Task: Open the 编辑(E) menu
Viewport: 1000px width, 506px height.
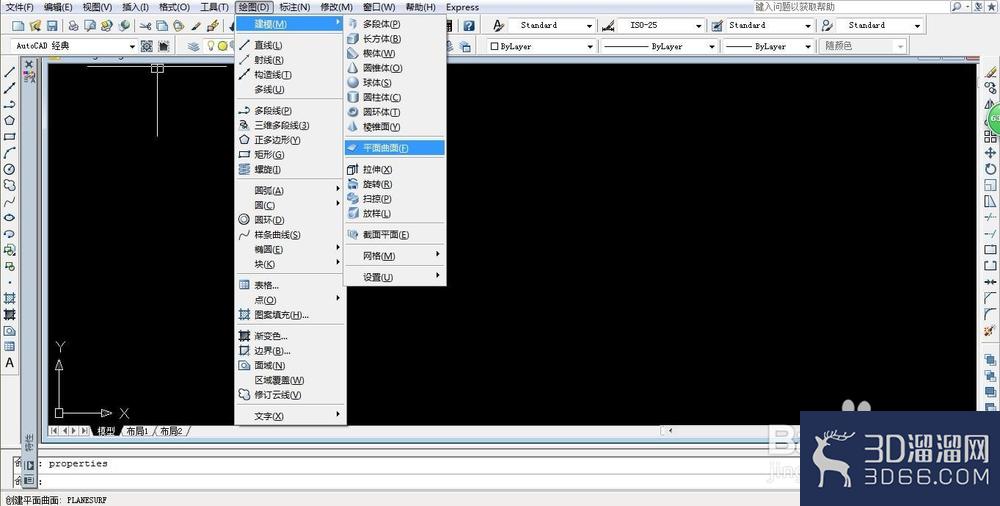Action: (x=58, y=7)
